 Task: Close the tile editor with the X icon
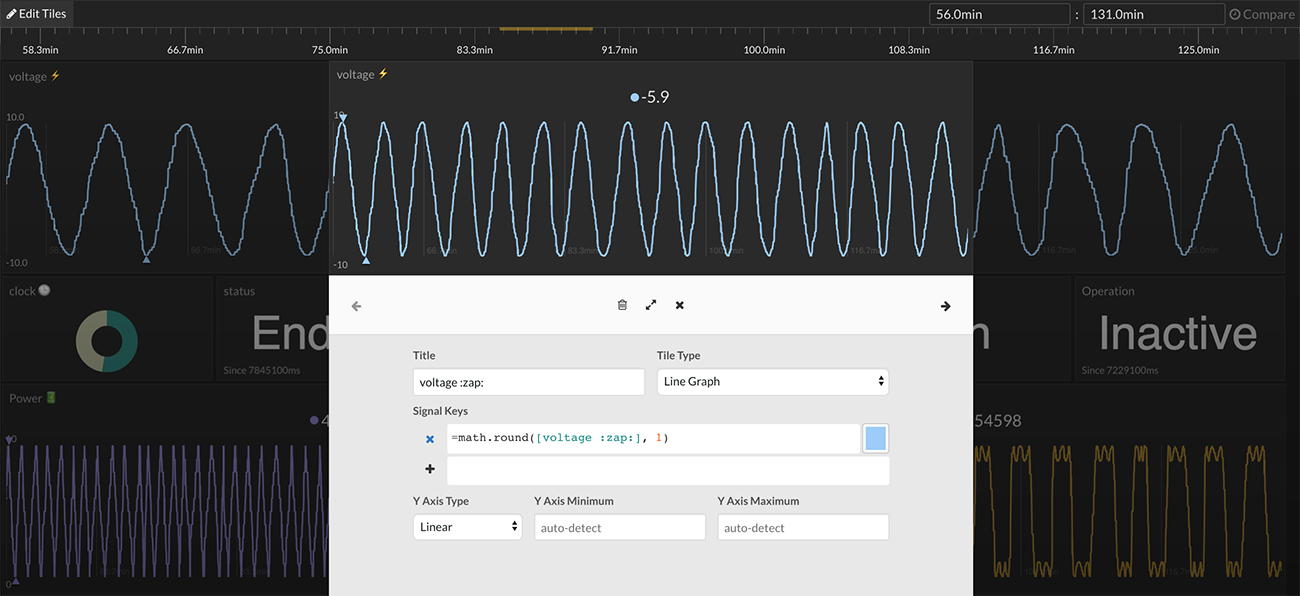point(680,305)
